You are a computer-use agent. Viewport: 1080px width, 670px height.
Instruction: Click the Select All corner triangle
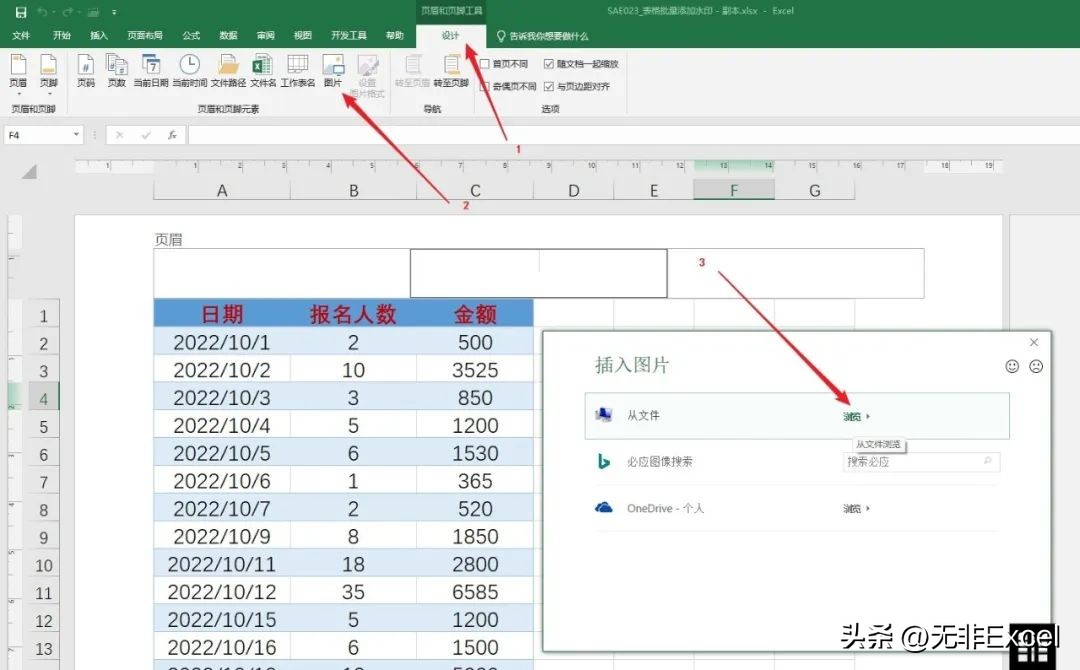(29, 171)
